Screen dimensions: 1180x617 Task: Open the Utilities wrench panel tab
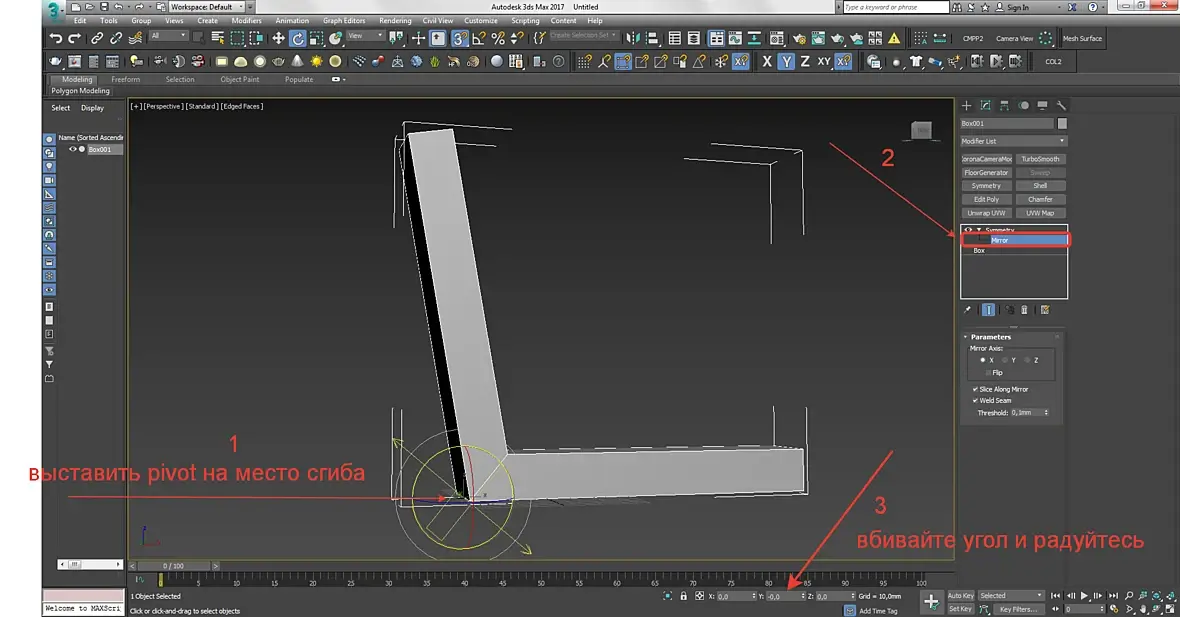coord(1061,105)
